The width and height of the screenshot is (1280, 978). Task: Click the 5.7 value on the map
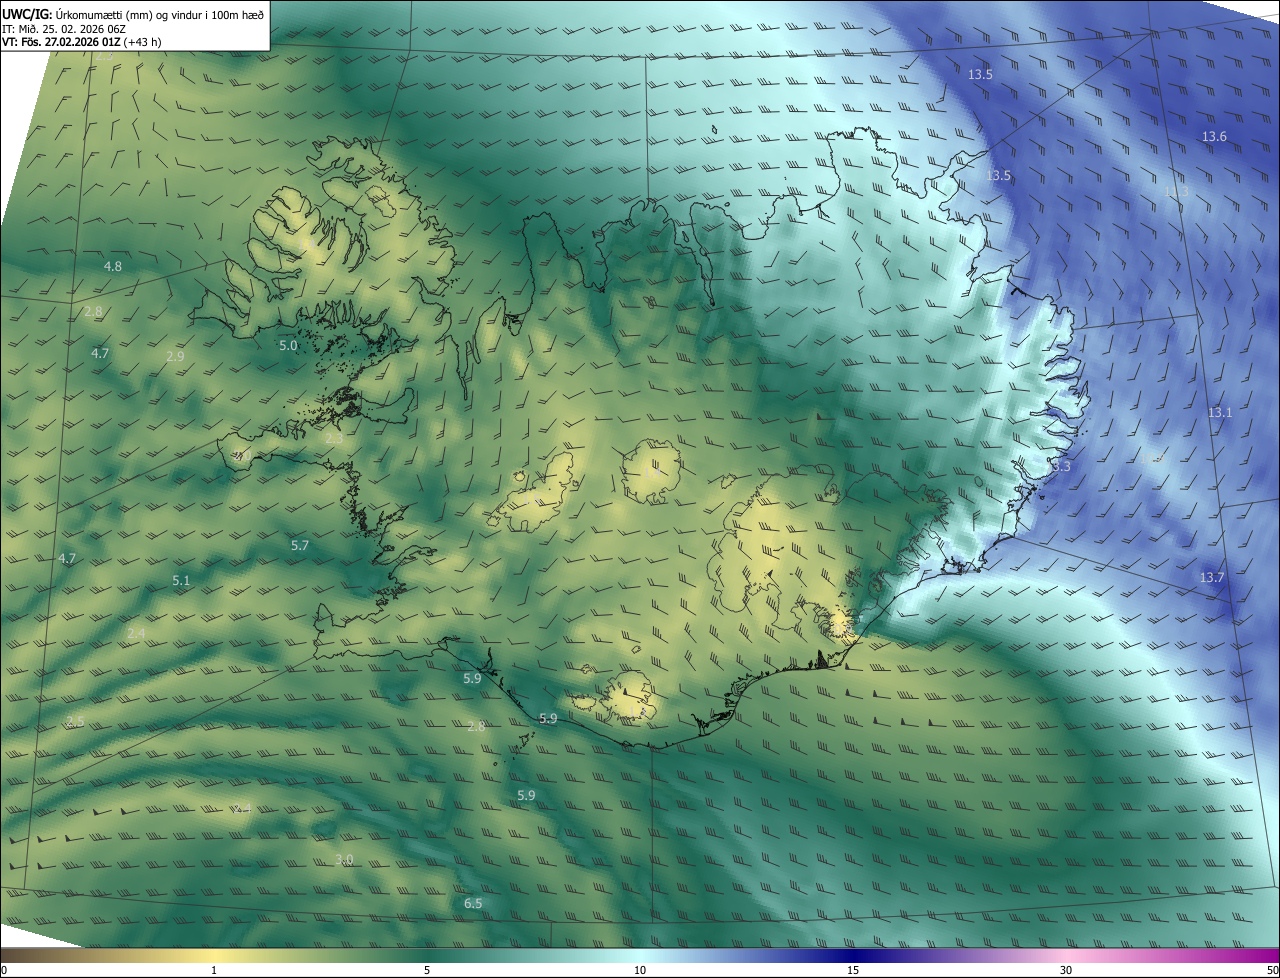coord(300,545)
